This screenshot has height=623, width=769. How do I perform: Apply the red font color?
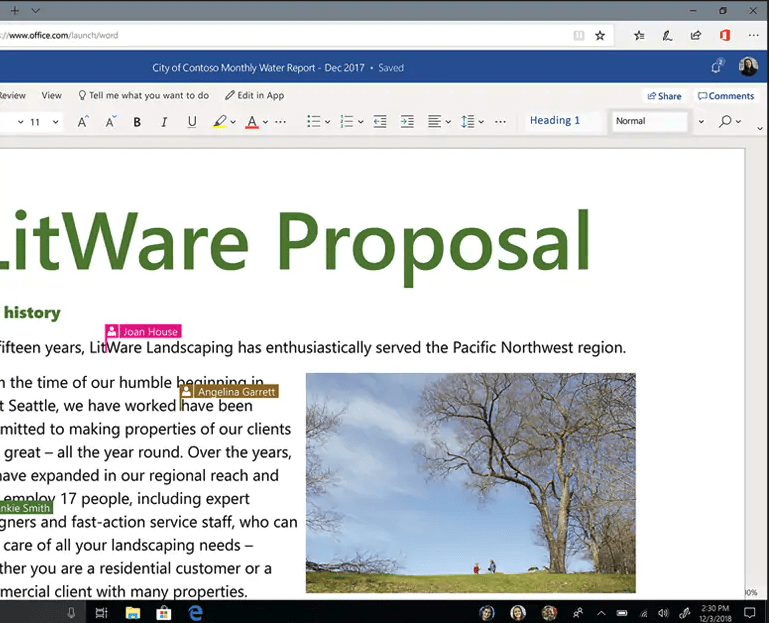pyautogui.click(x=252, y=122)
